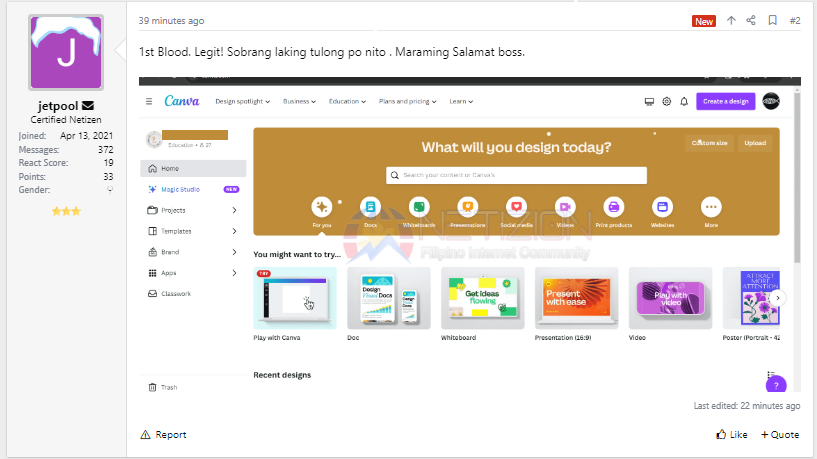Image resolution: width=817 pixels, height=459 pixels.
Task: Open the jetpool username link
Action: pyautogui.click(x=58, y=106)
